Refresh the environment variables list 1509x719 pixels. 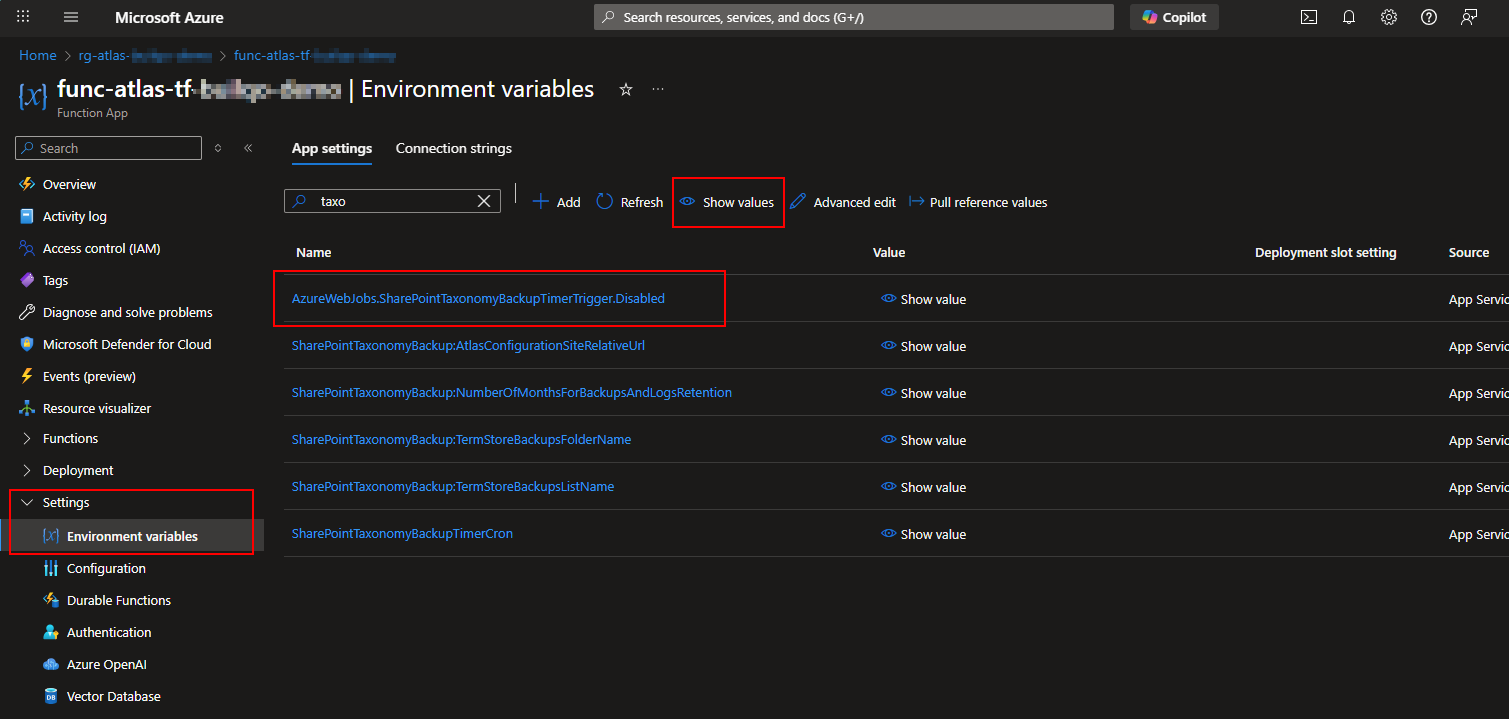630,202
